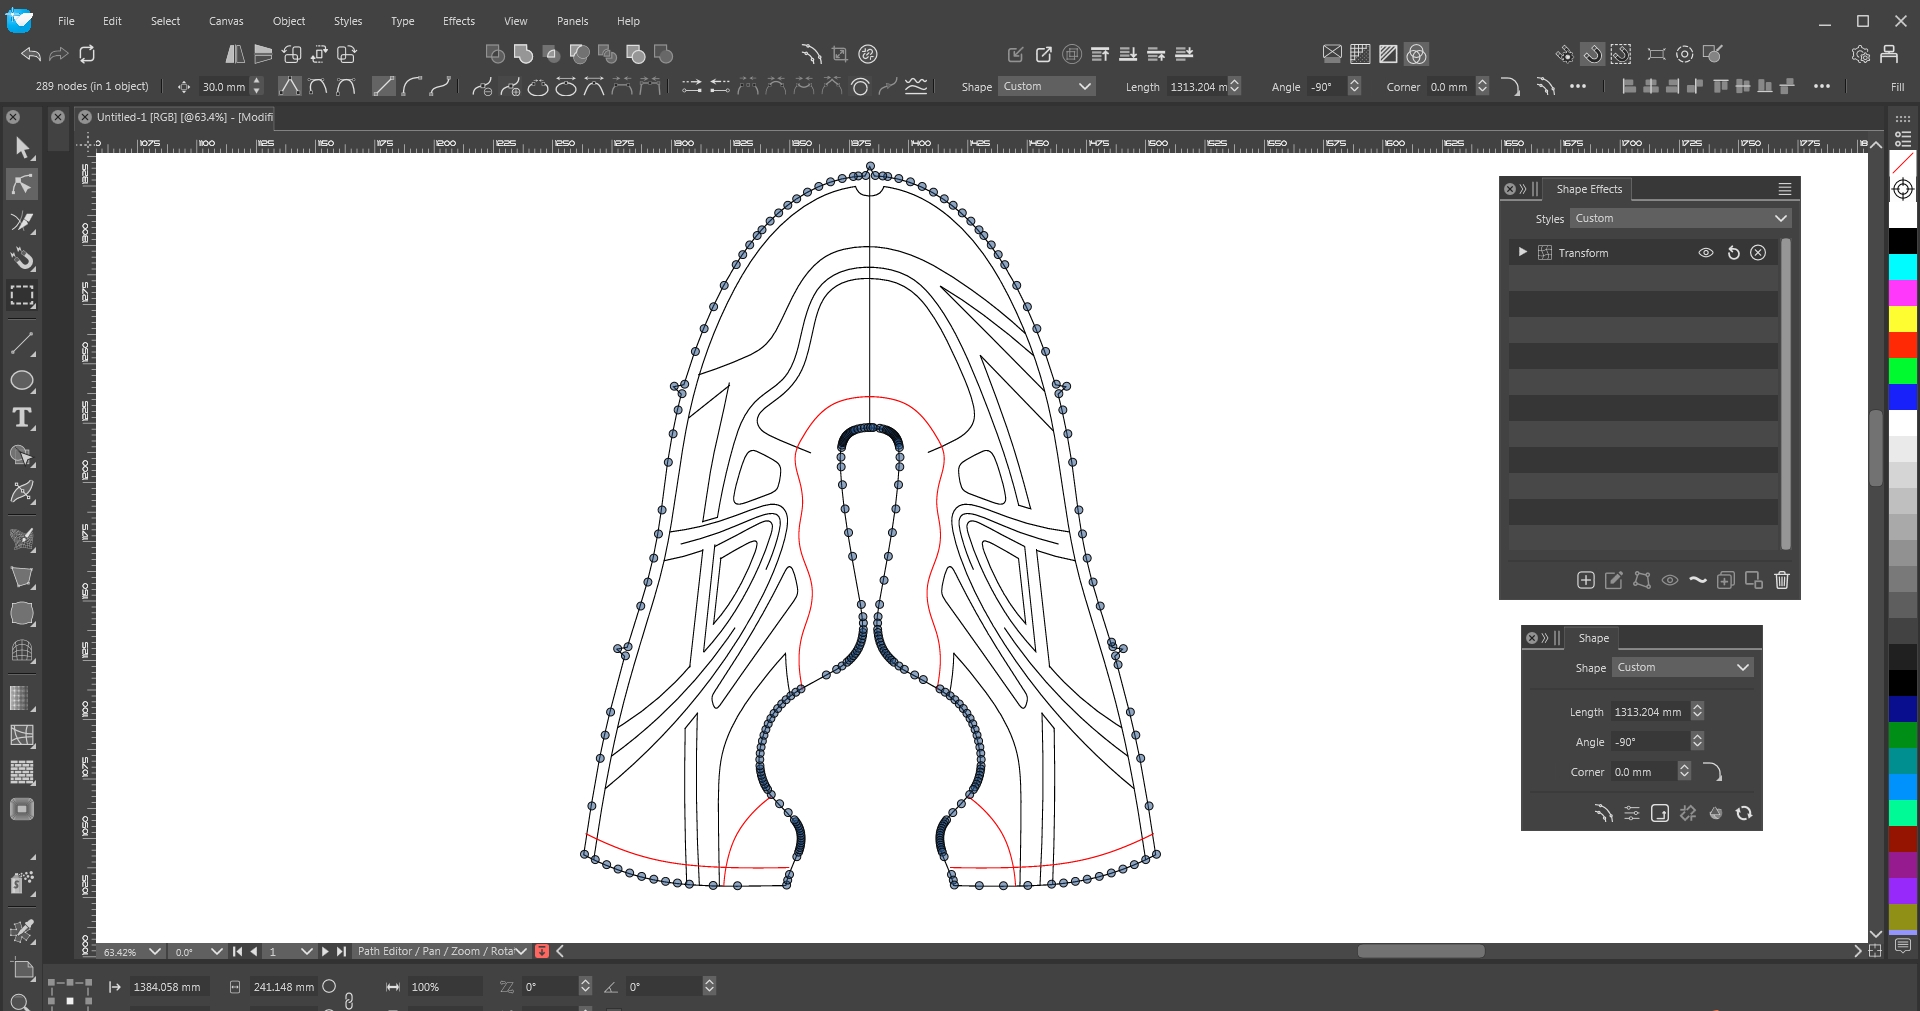Screen dimensions: 1920x1011
Task: Toggle the proportions lock chain icon
Action: pos(349,999)
